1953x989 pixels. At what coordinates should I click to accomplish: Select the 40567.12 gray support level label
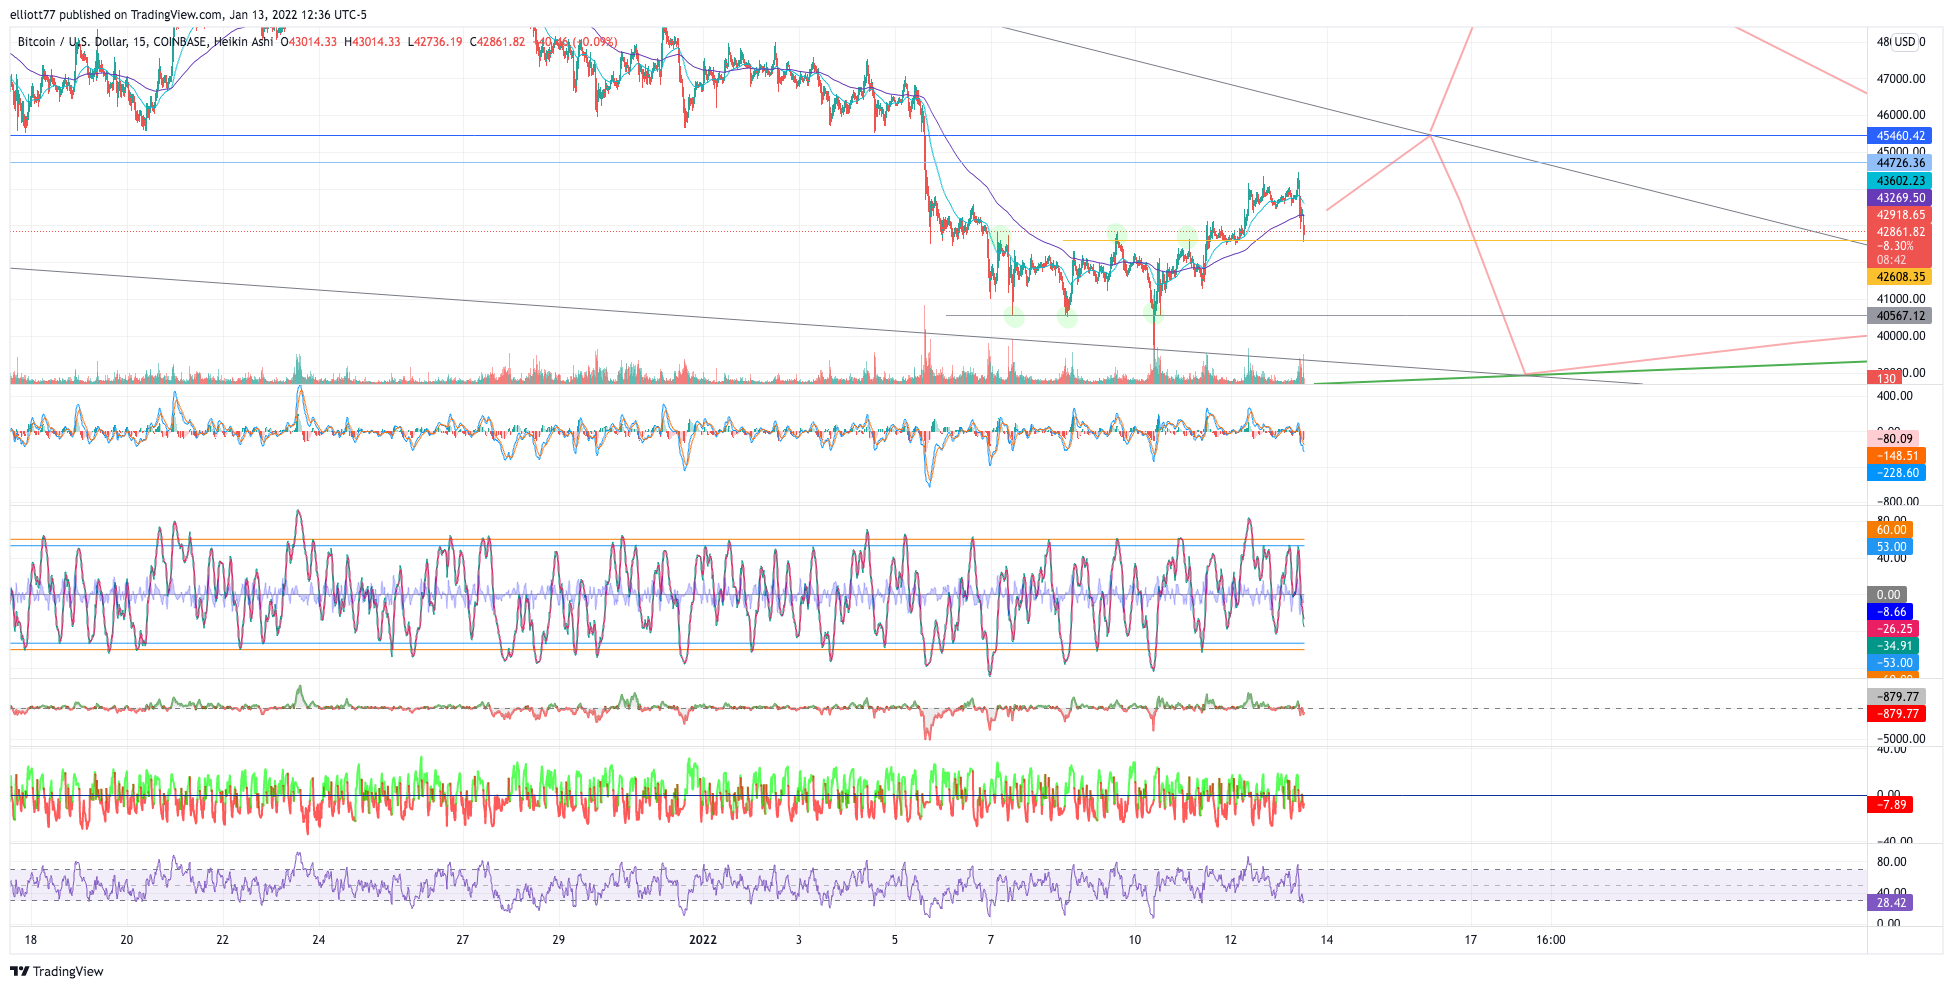click(x=1899, y=316)
